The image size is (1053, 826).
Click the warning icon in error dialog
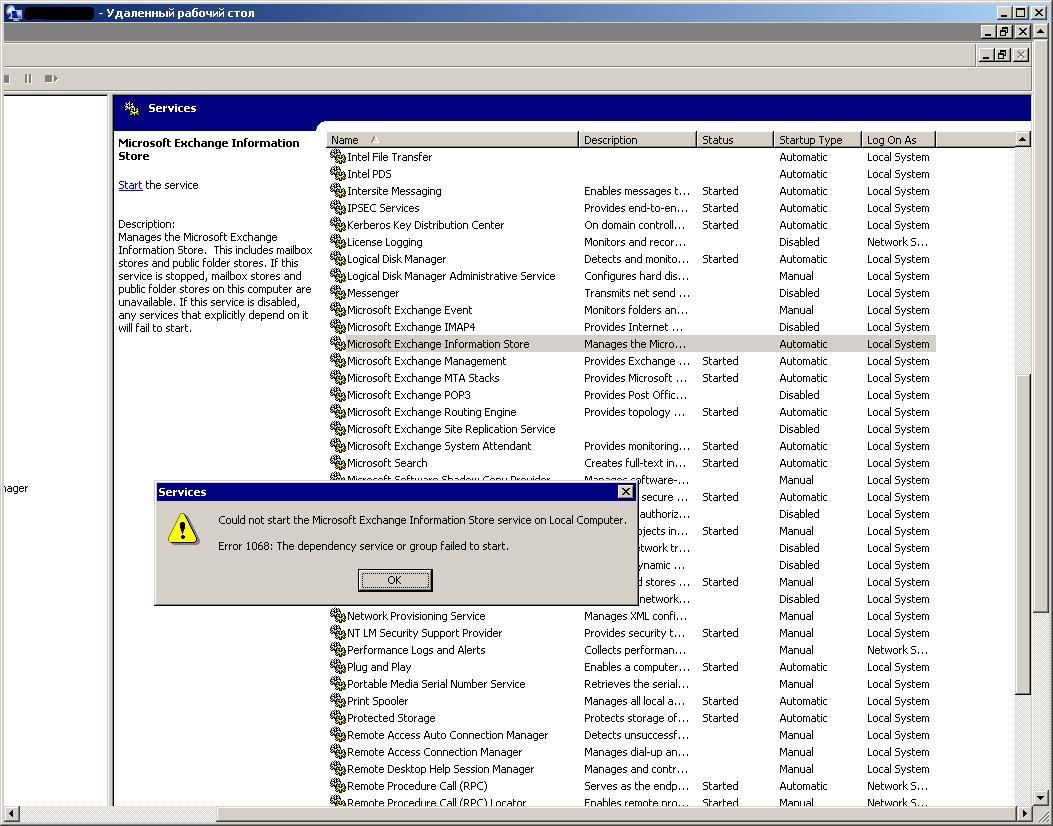[x=182, y=529]
